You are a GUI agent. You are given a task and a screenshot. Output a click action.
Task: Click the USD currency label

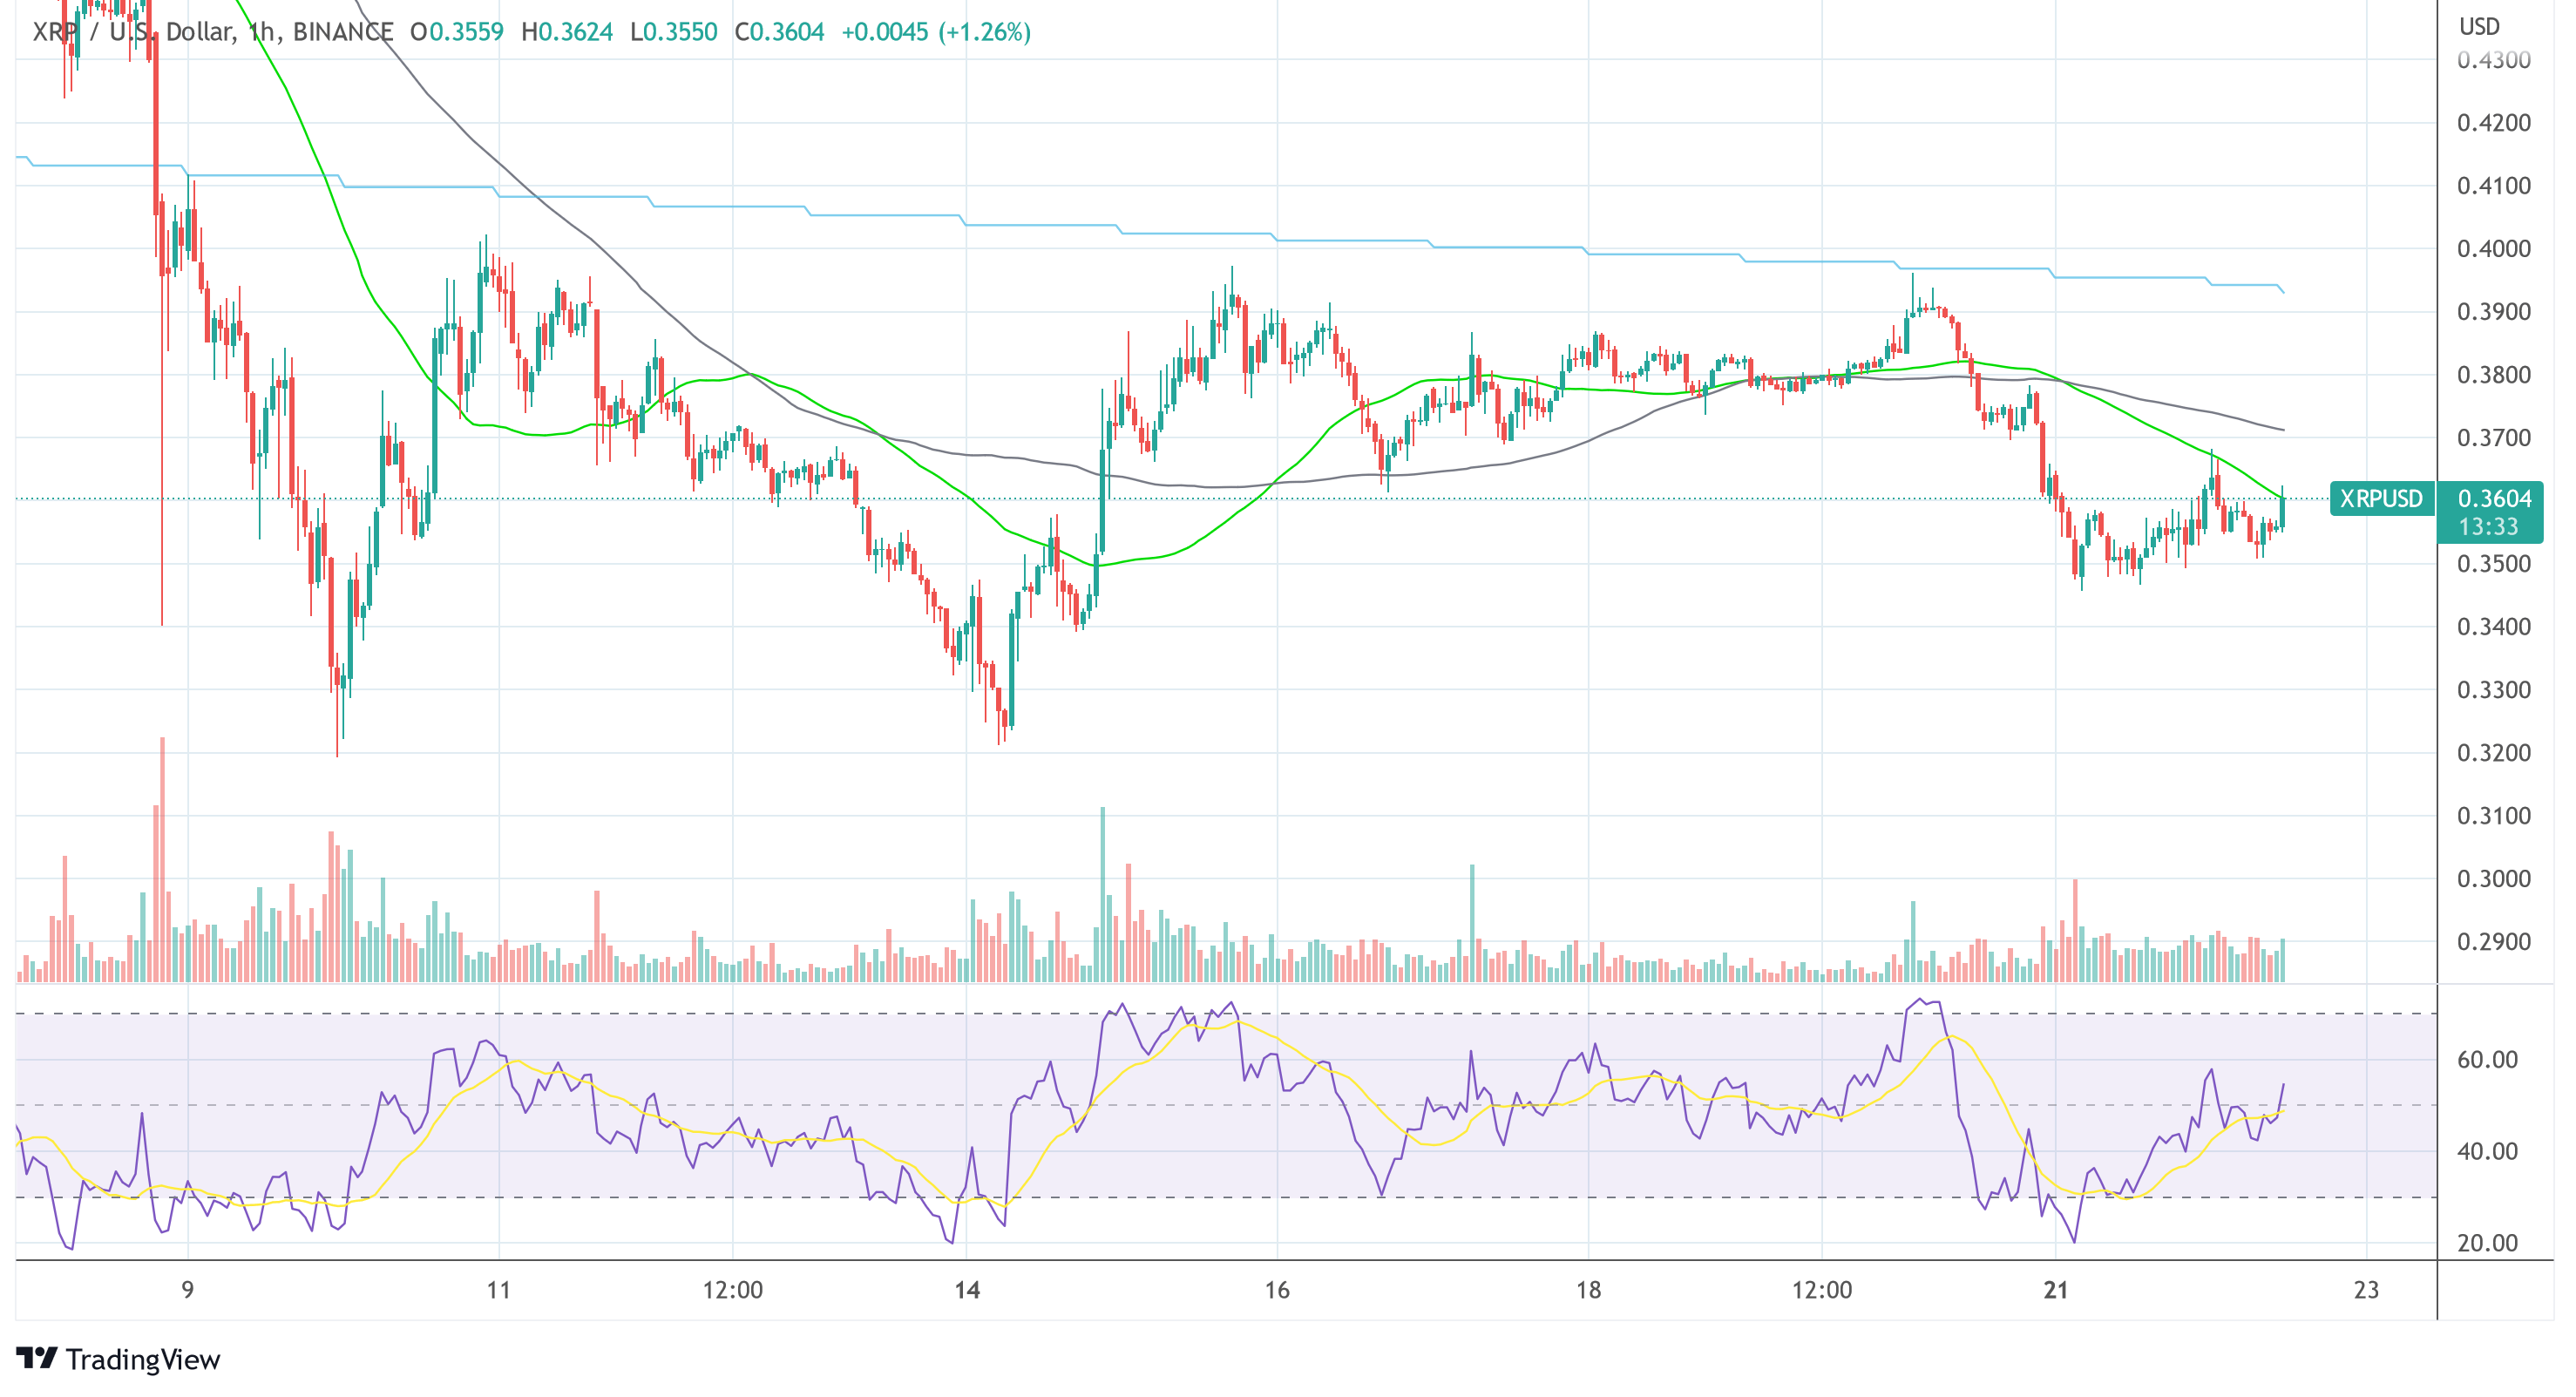(x=2480, y=27)
